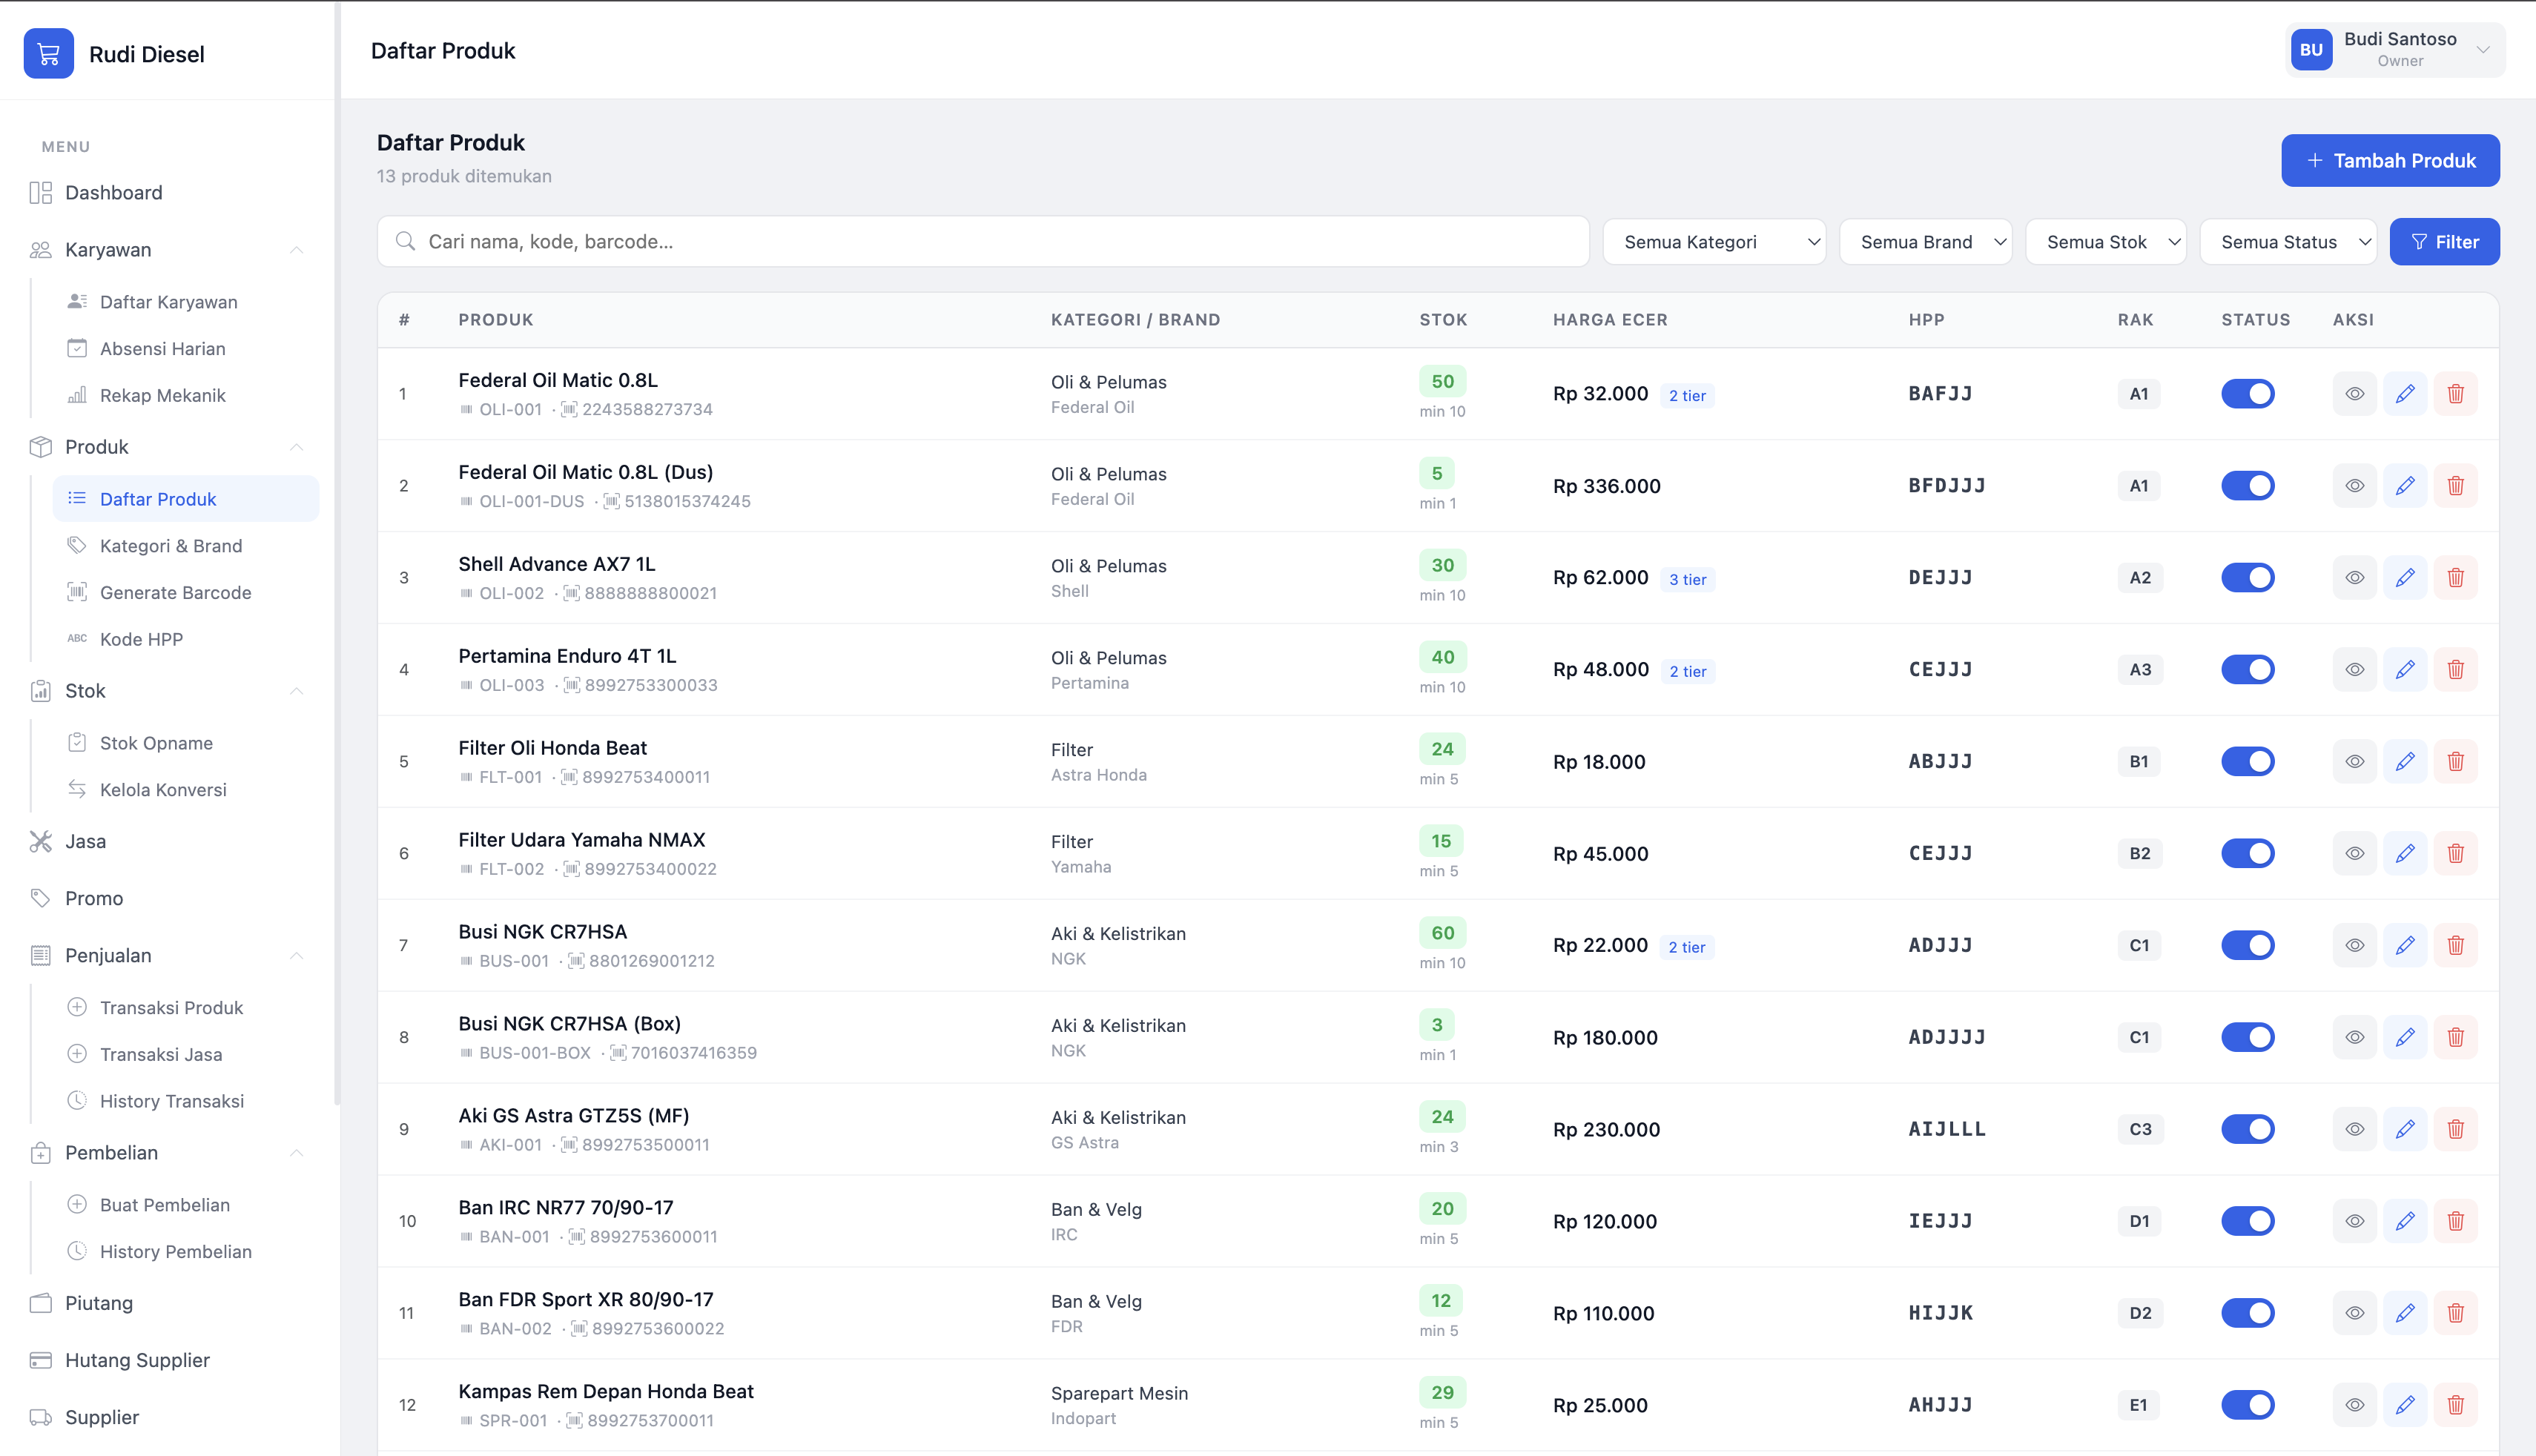This screenshot has width=2536, height=1456.
Task: Delete Federal Oil Matic 0.8L with trash icon
Action: pyautogui.click(x=2456, y=394)
